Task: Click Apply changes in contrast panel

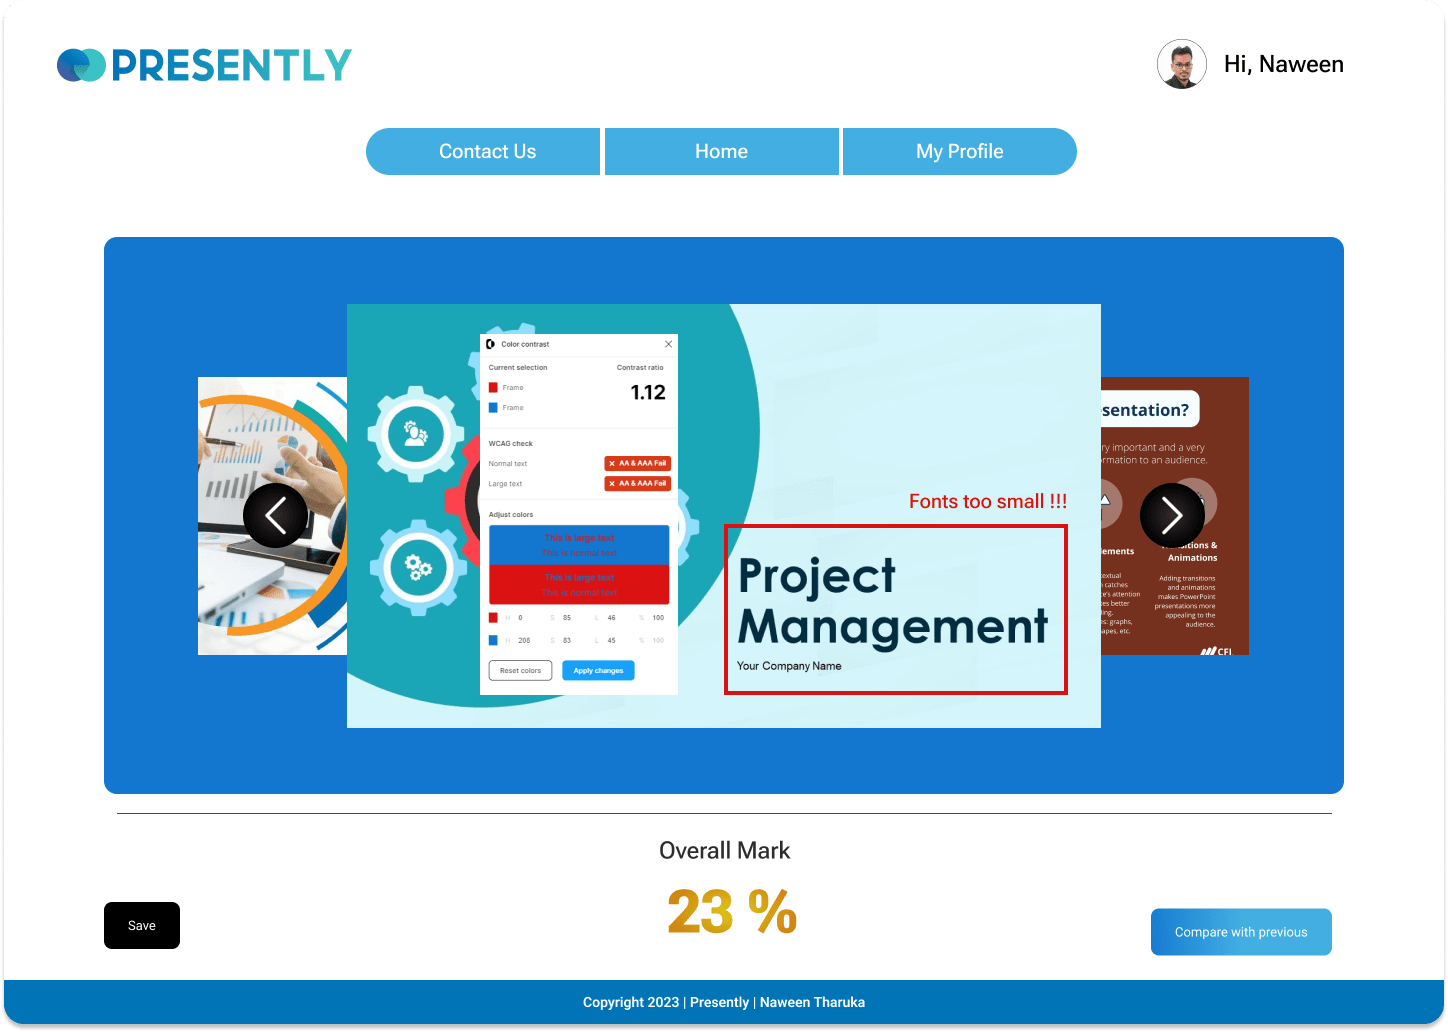Action: (x=598, y=671)
